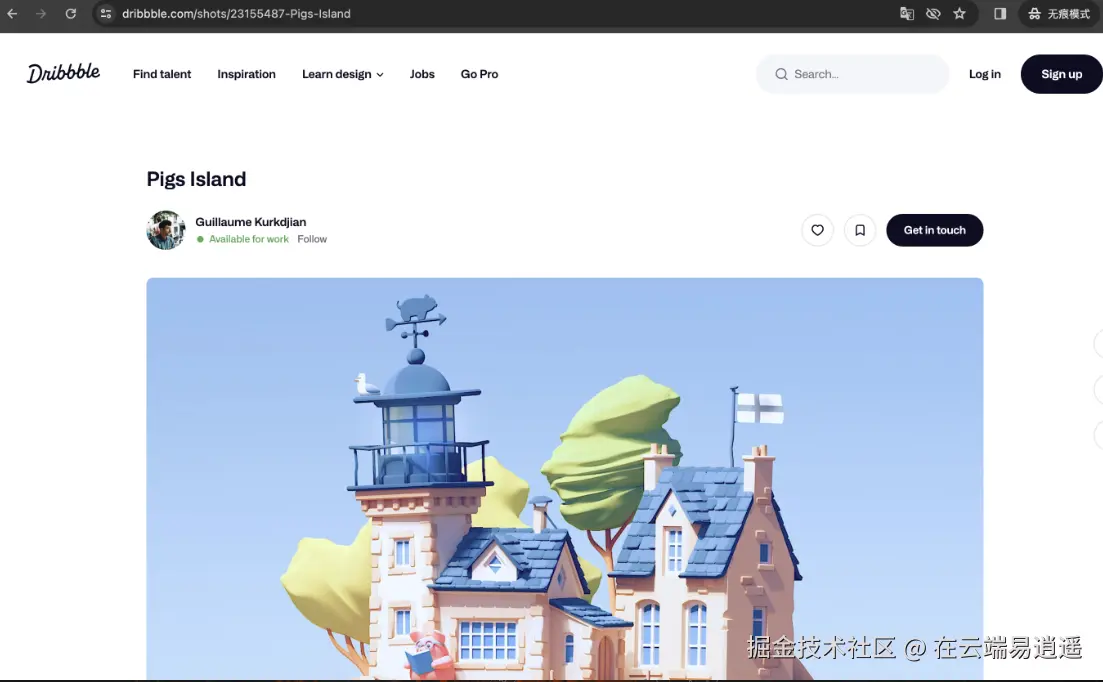Reload the page with the refresh icon

pyautogui.click(x=70, y=13)
